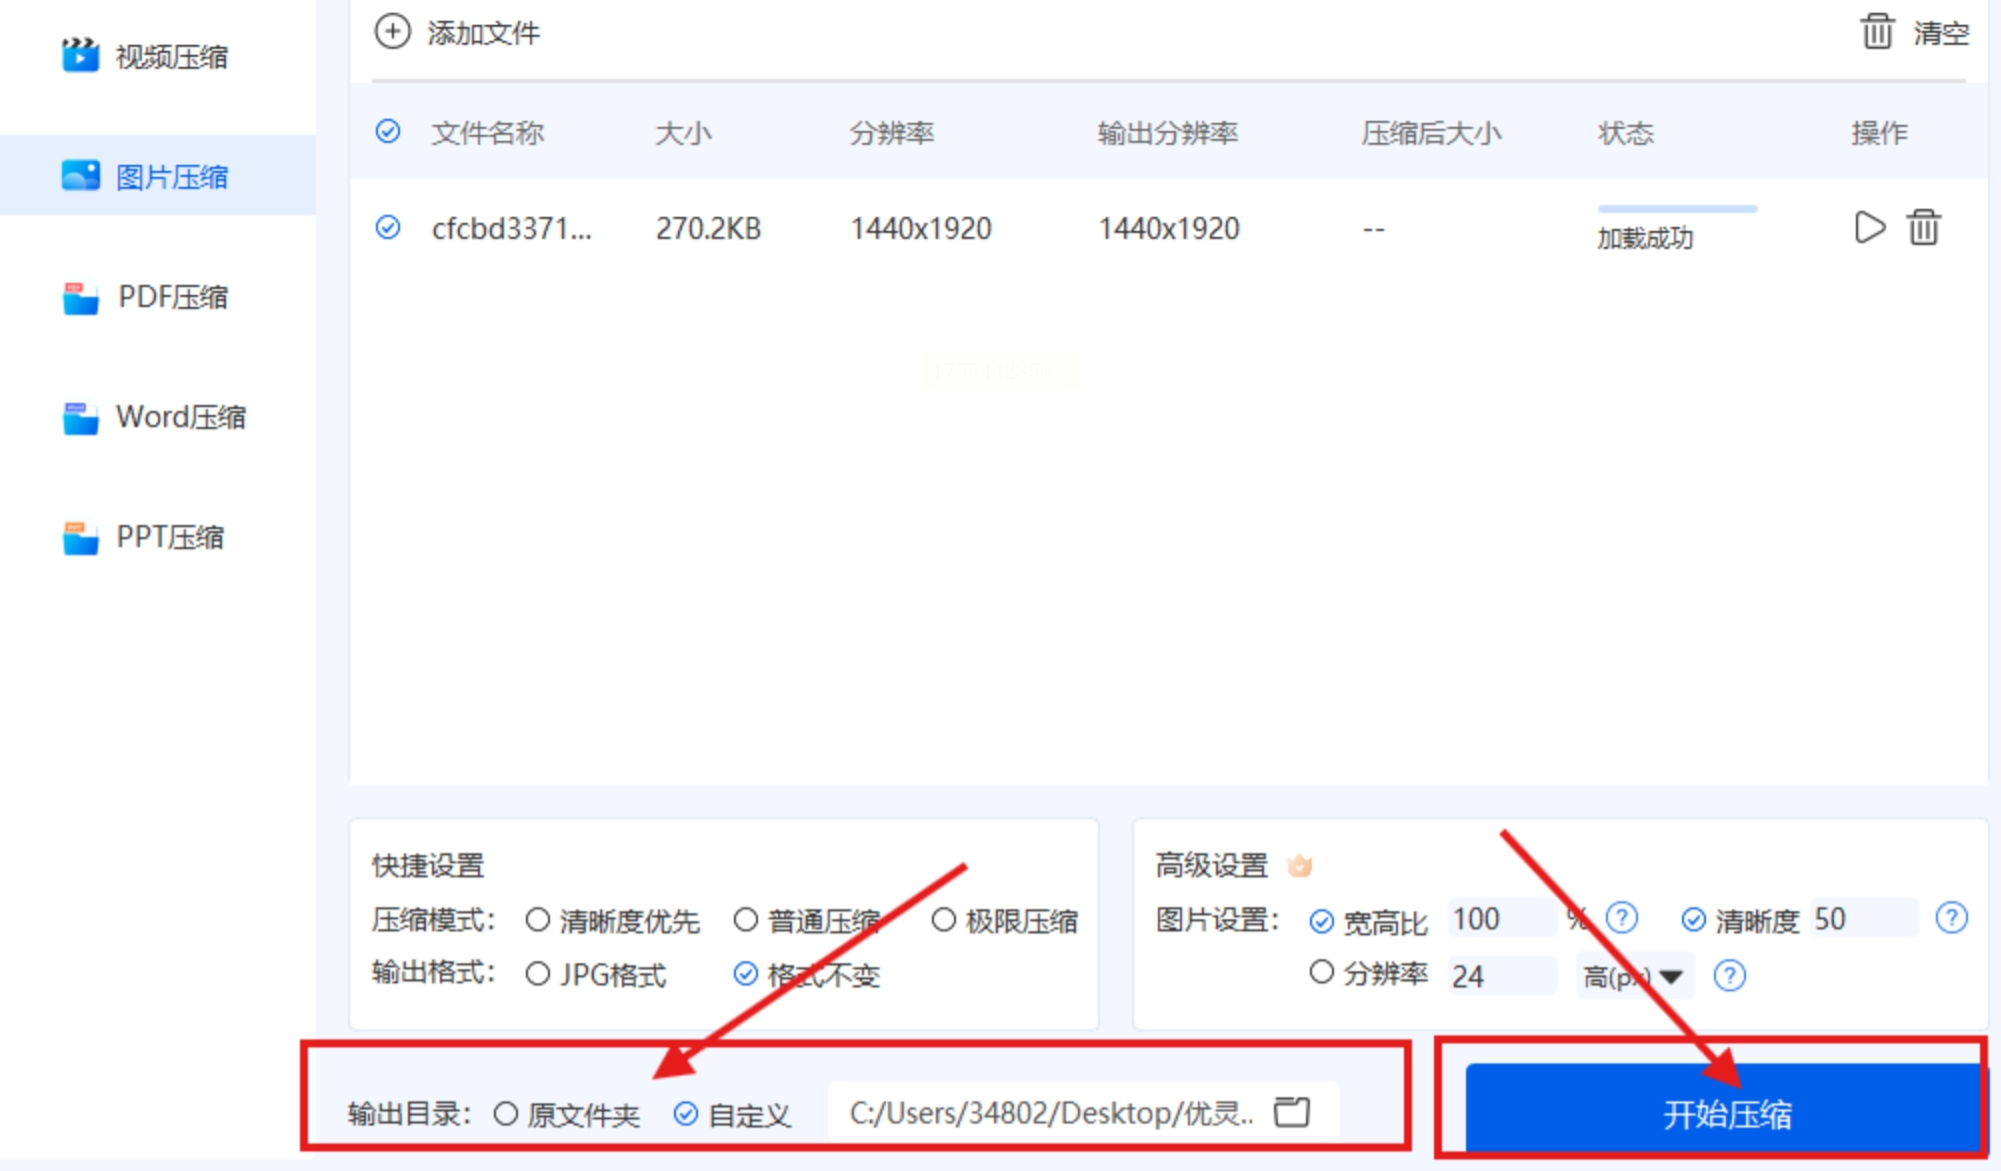The width and height of the screenshot is (2001, 1171).
Task: Toggle the select-all files checkbox
Action: (x=388, y=131)
